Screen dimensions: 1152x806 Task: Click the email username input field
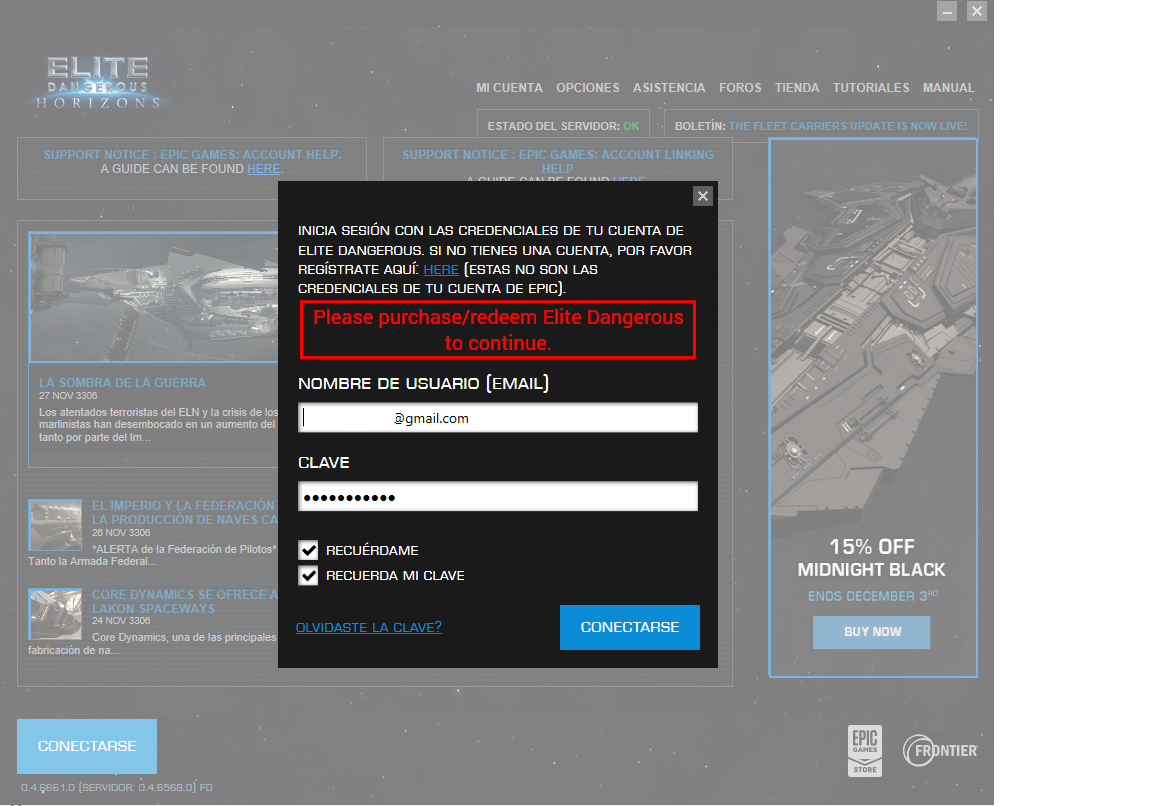pyautogui.click(x=498, y=417)
